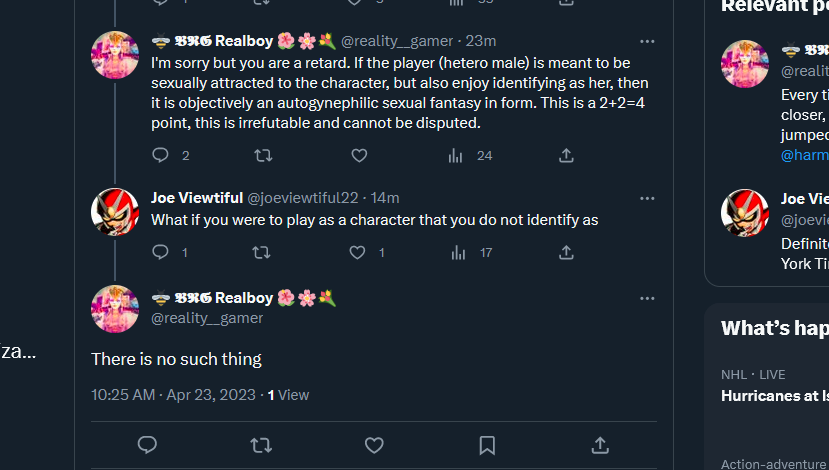Share the 23m Realboy tweet
The height and width of the screenshot is (470, 829).
click(x=566, y=155)
